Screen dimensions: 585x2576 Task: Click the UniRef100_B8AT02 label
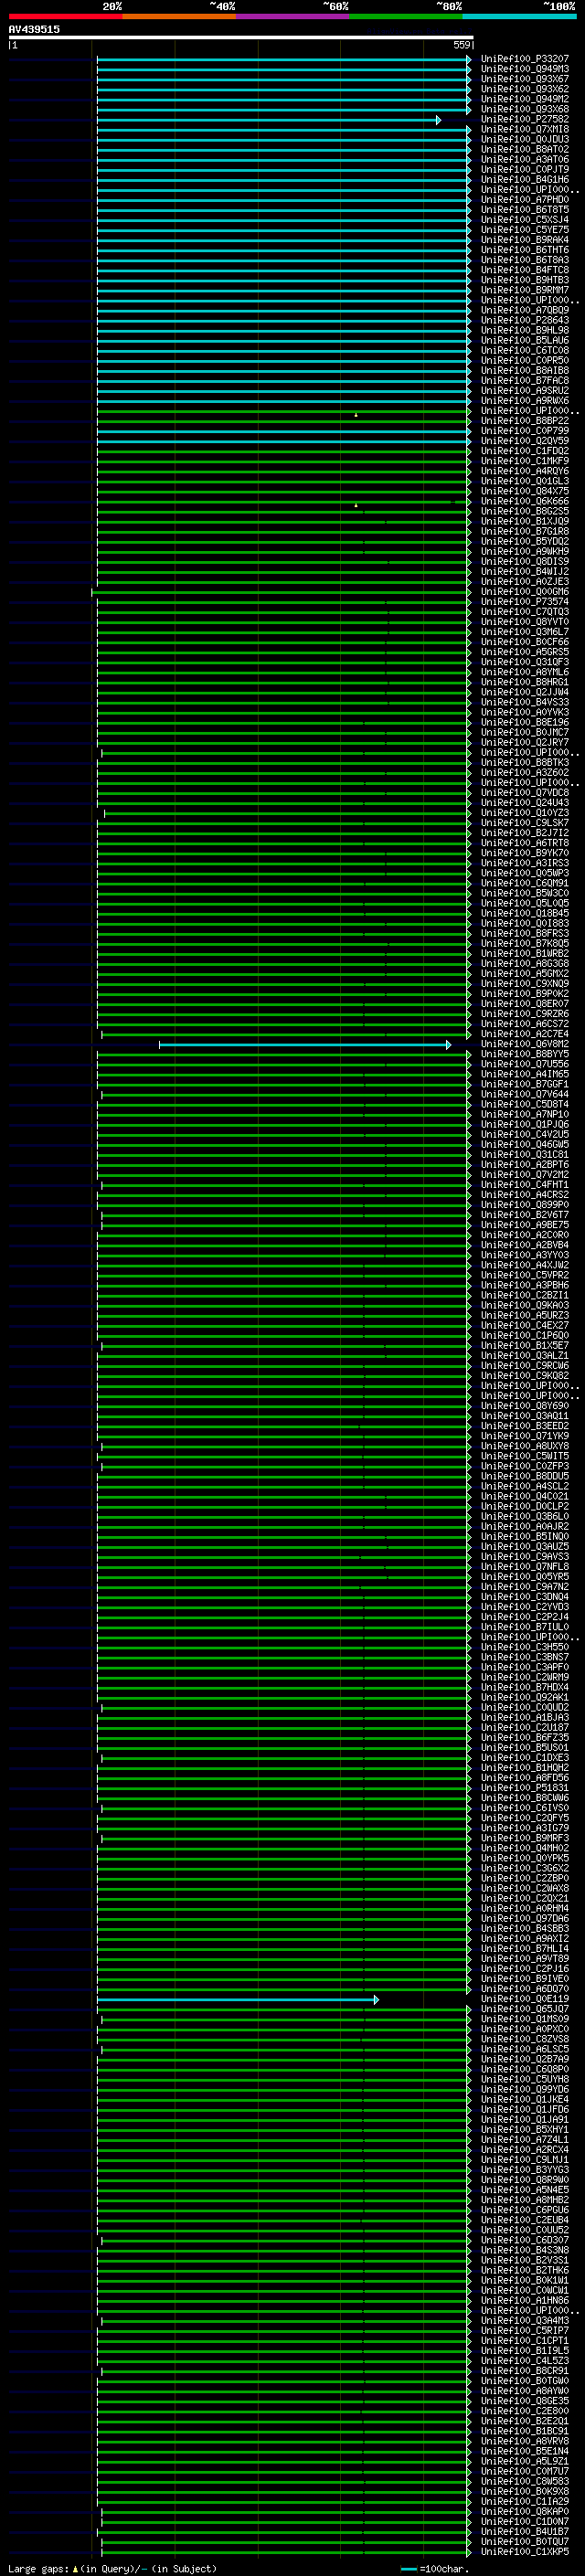point(524,149)
